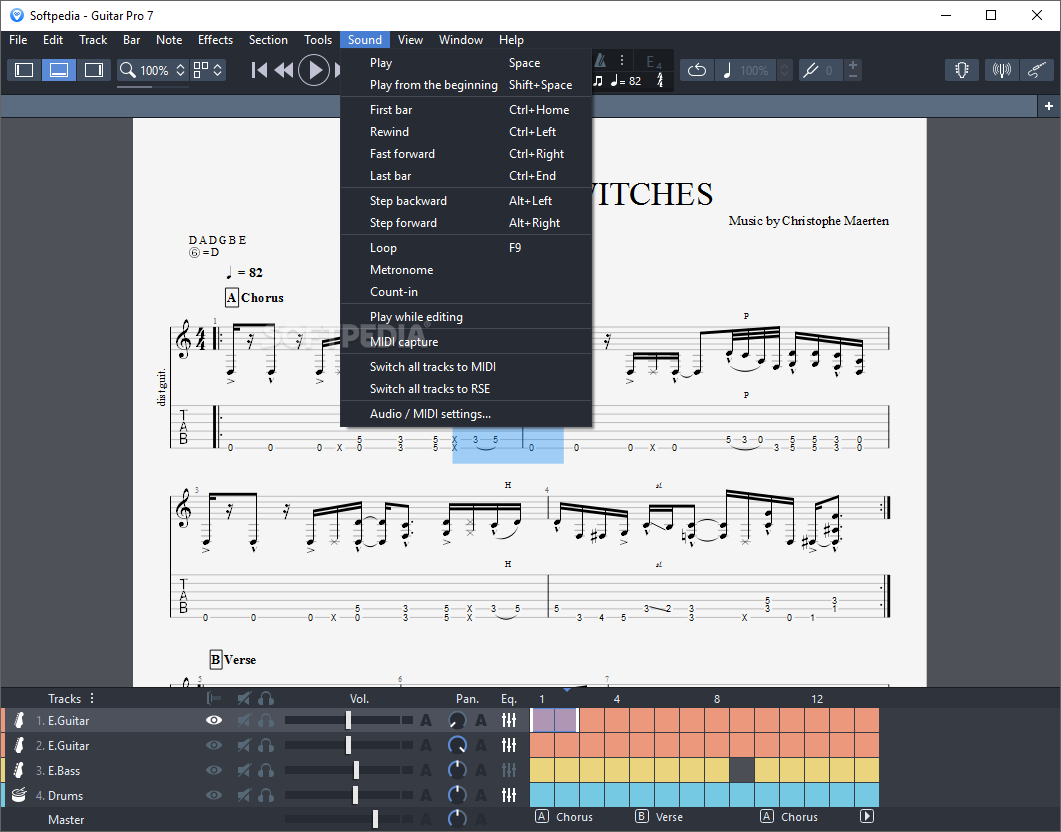Screen dimensions: 1061x832
Task: Toggle Metronome in Sound menu
Action: tap(466, 269)
